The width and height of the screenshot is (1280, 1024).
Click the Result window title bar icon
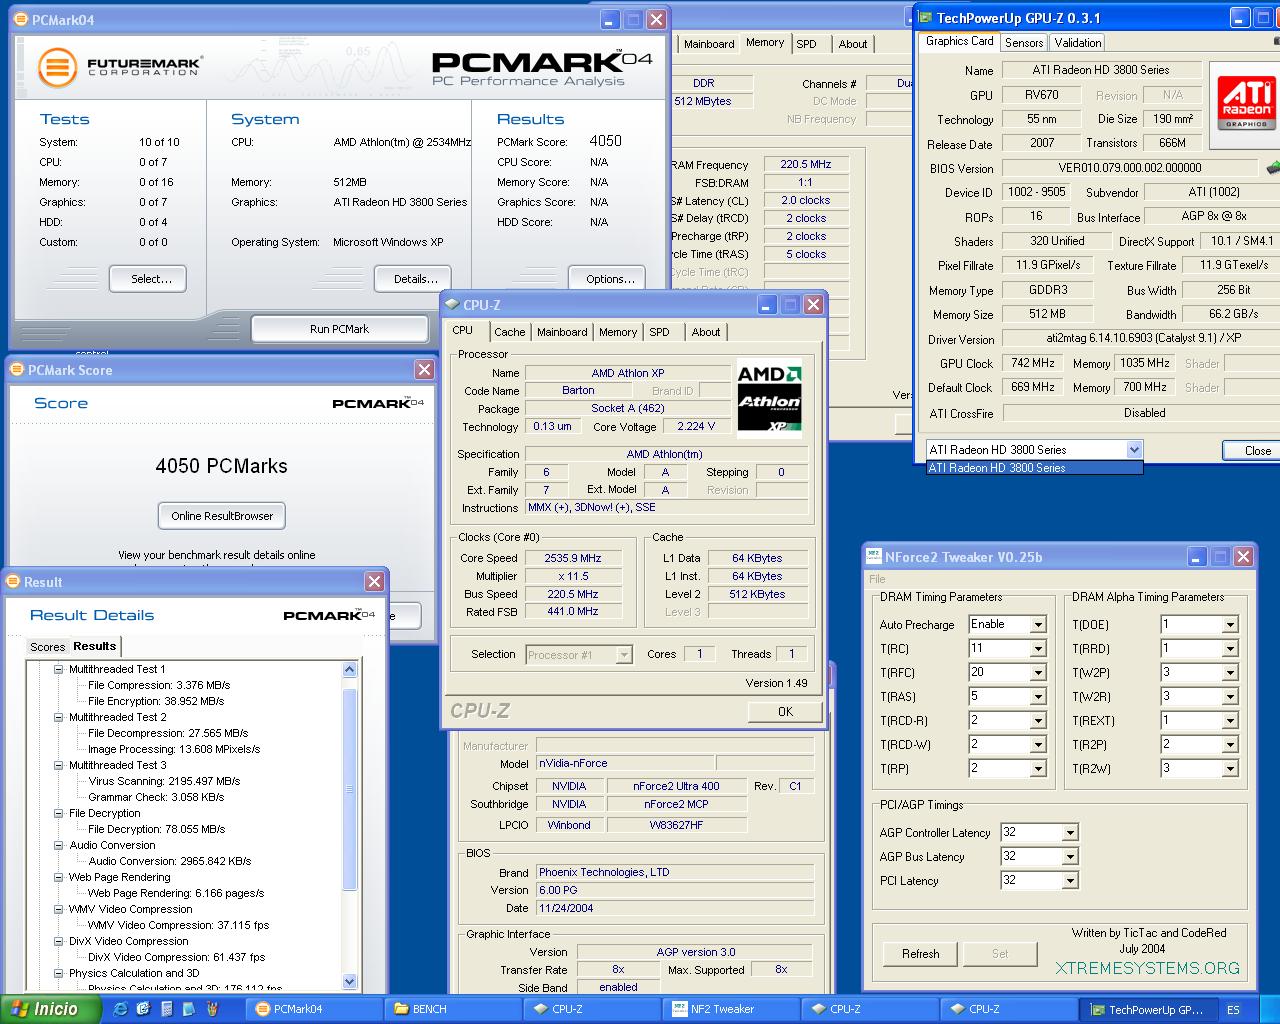tap(12, 582)
